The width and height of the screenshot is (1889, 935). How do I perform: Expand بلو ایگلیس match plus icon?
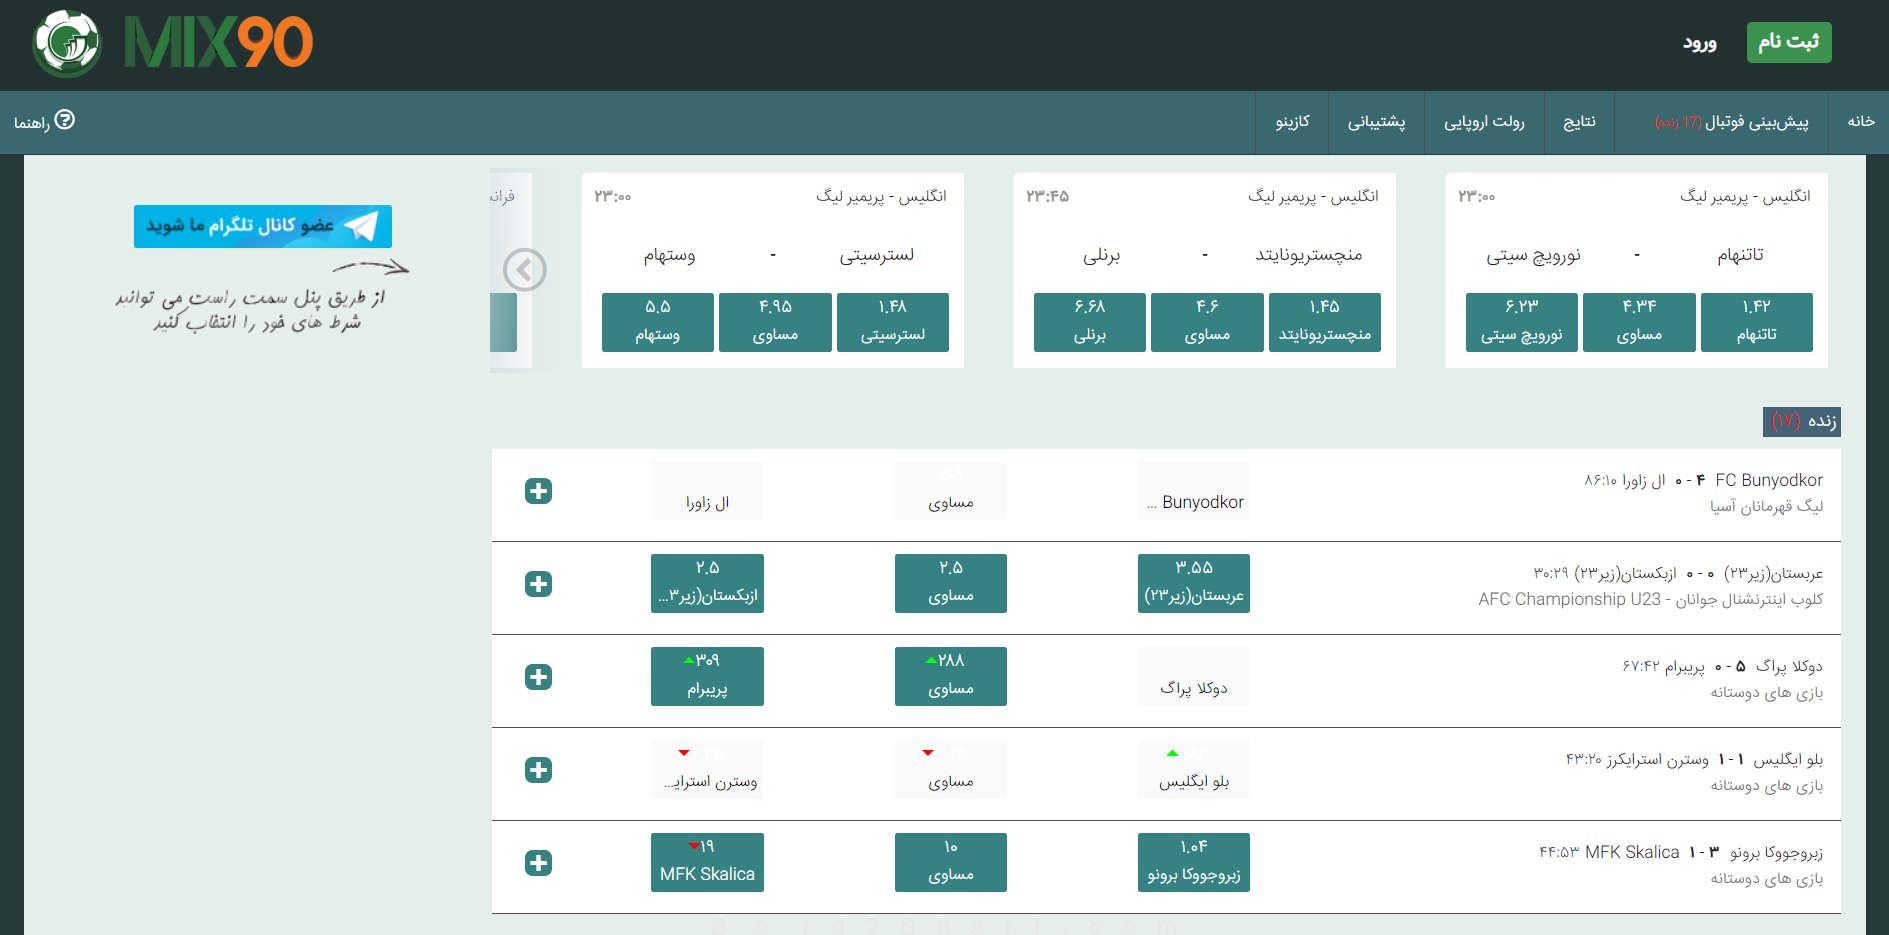(x=538, y=770)
